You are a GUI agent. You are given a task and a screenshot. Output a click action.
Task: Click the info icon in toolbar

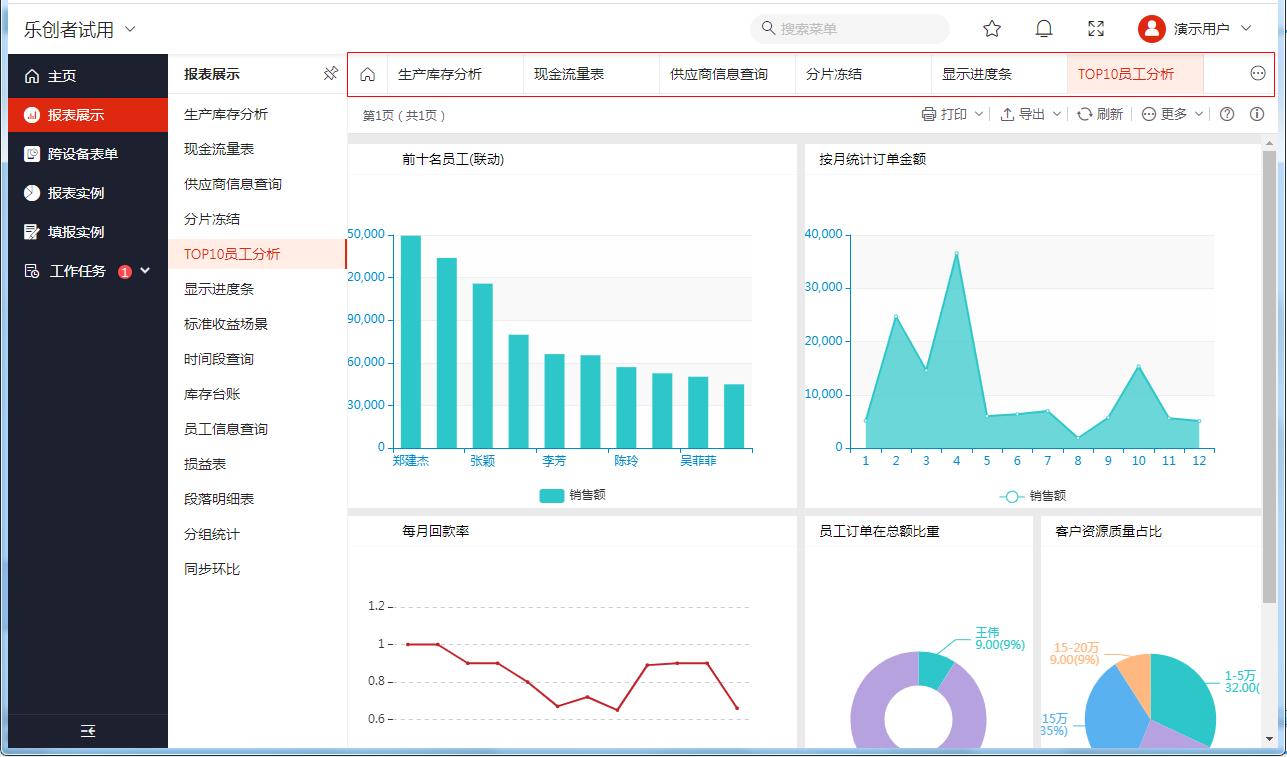(1257, 114)
